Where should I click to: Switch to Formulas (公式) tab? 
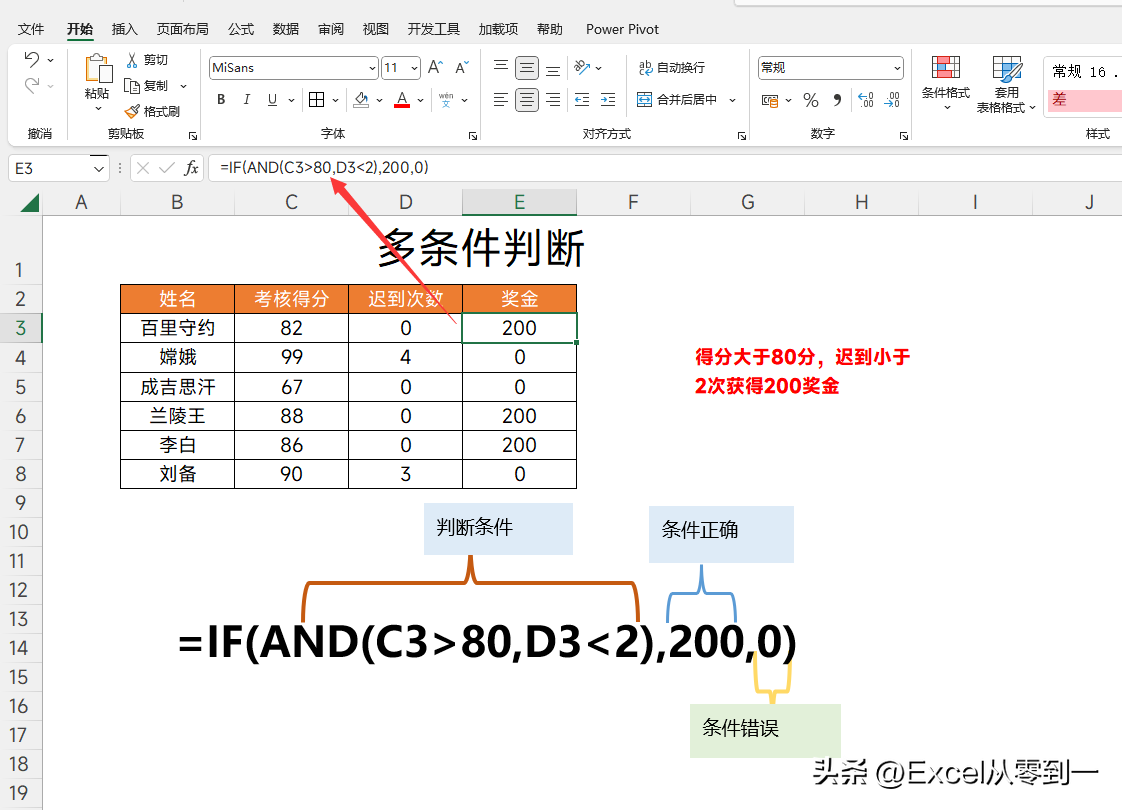click(x=241, y=29)
